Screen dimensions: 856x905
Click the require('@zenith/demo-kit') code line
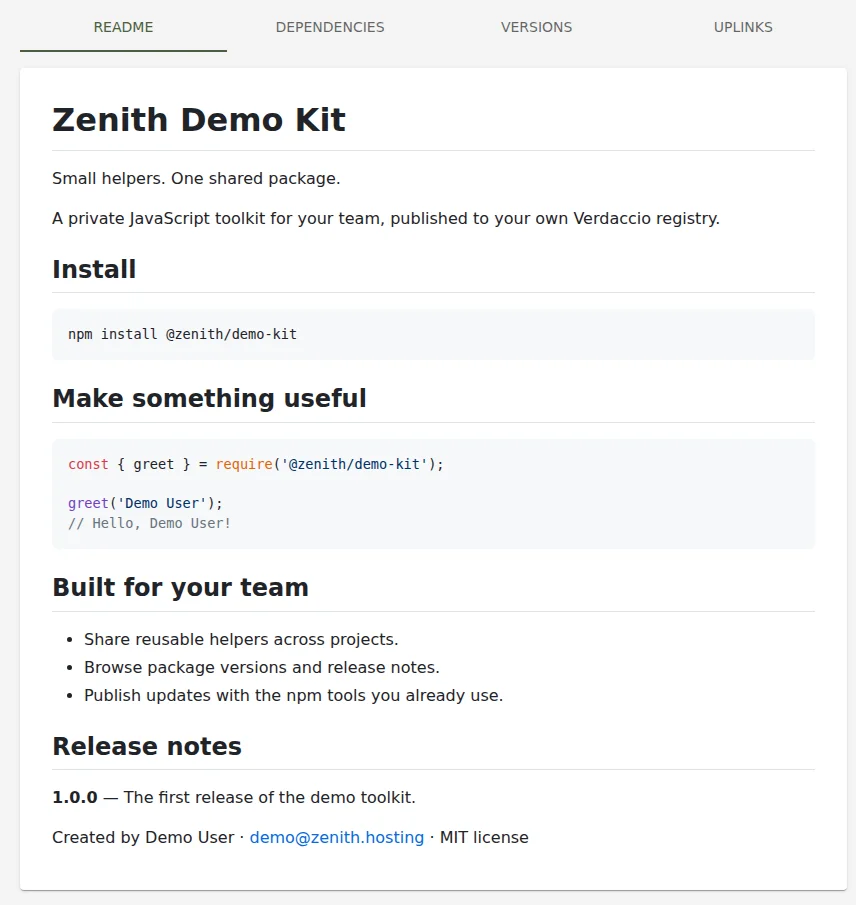pos(256,464)
